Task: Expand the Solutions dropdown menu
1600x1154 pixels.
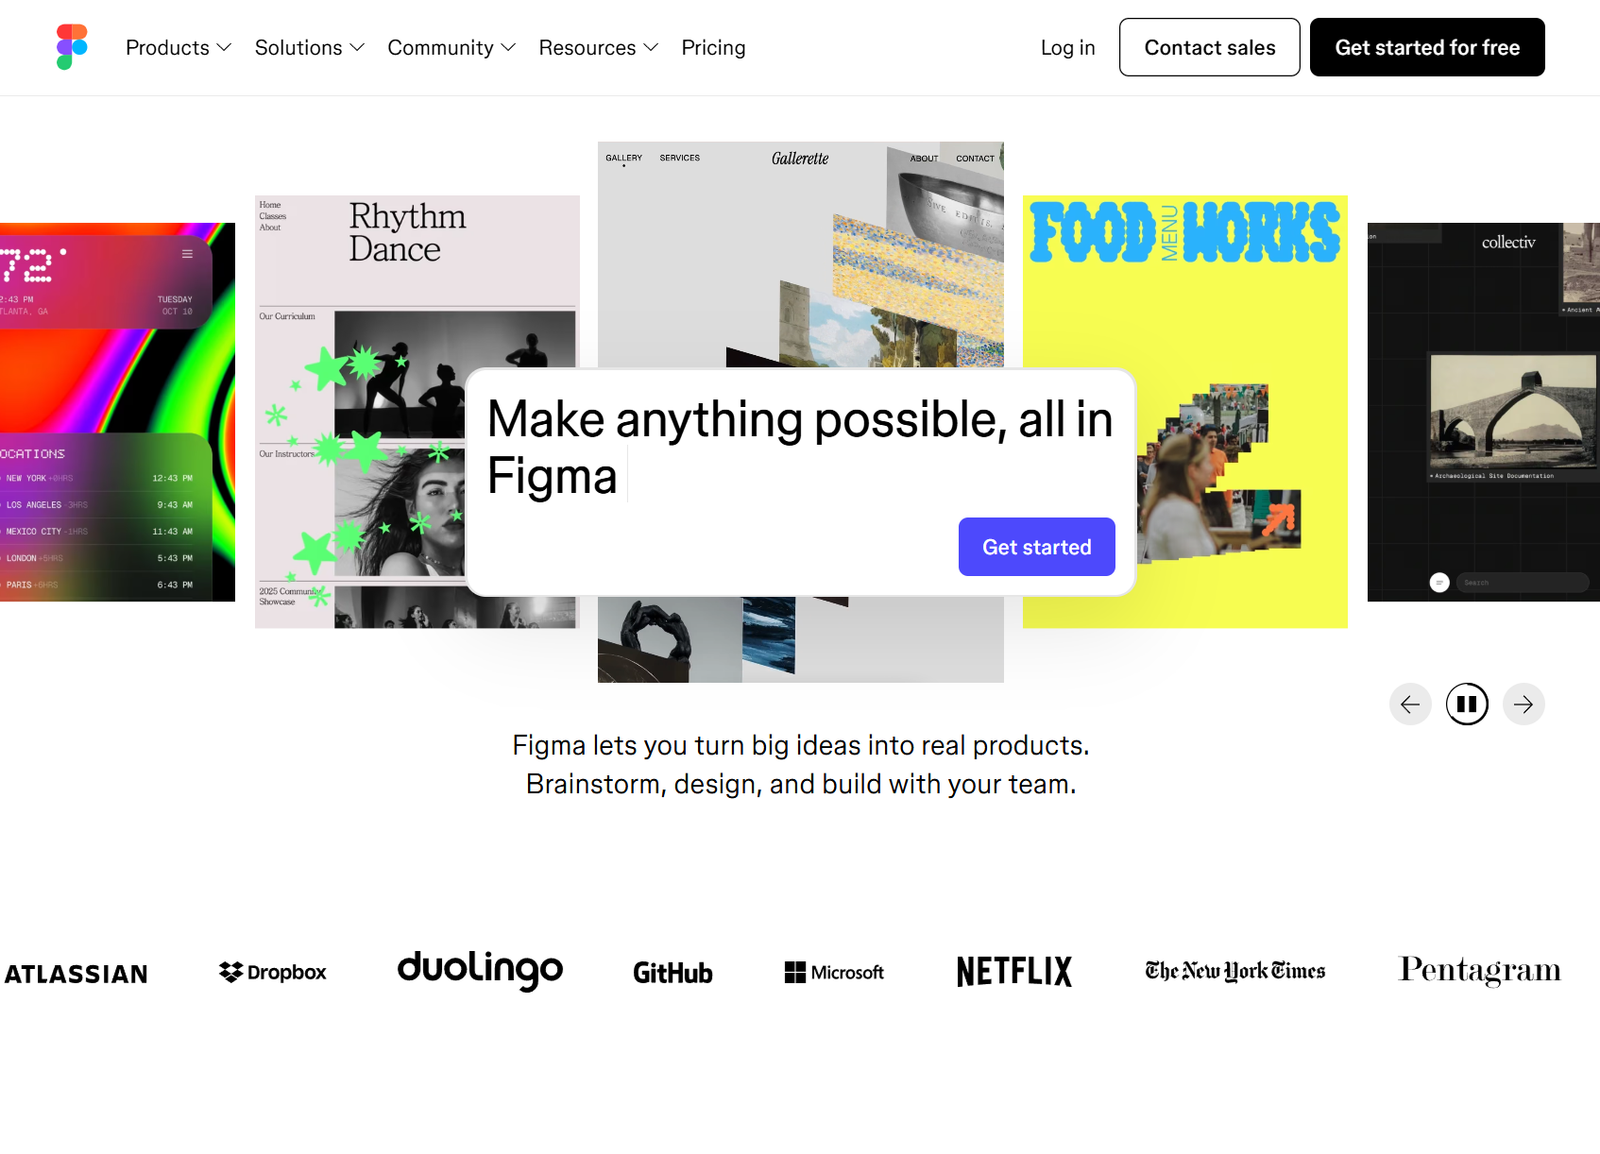Action: tap(310, 48)
